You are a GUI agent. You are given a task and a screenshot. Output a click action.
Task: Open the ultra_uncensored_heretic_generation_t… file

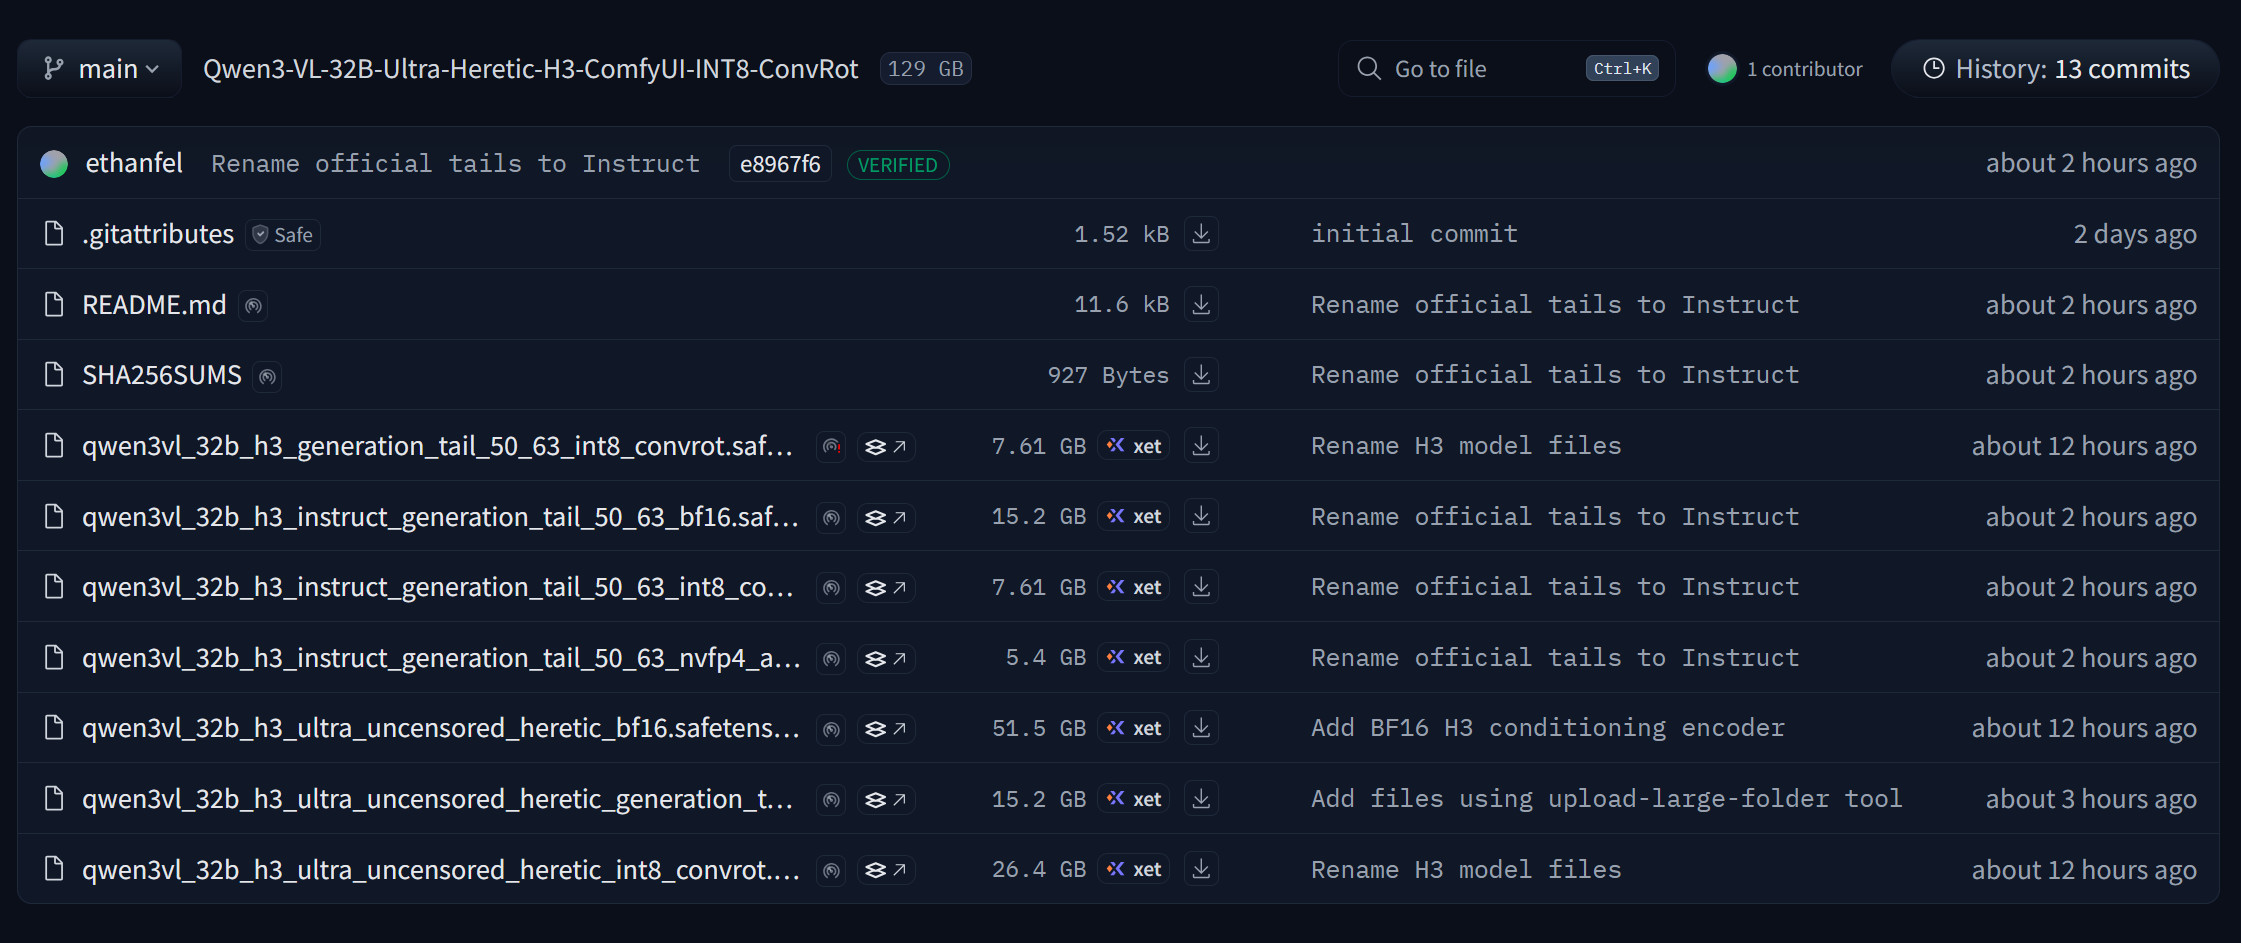click(437, 799)
